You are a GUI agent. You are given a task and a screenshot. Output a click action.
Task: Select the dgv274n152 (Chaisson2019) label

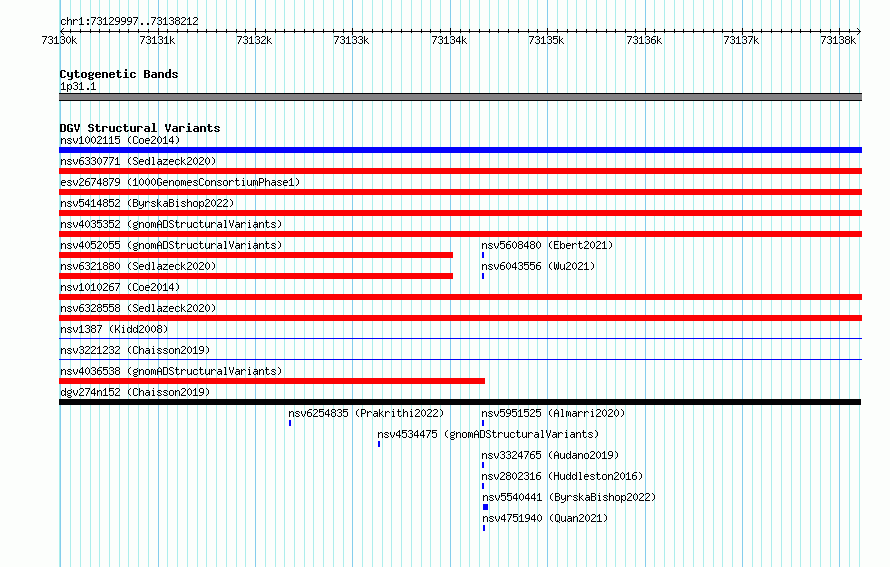pyautogui.click(x=135, y=392)
